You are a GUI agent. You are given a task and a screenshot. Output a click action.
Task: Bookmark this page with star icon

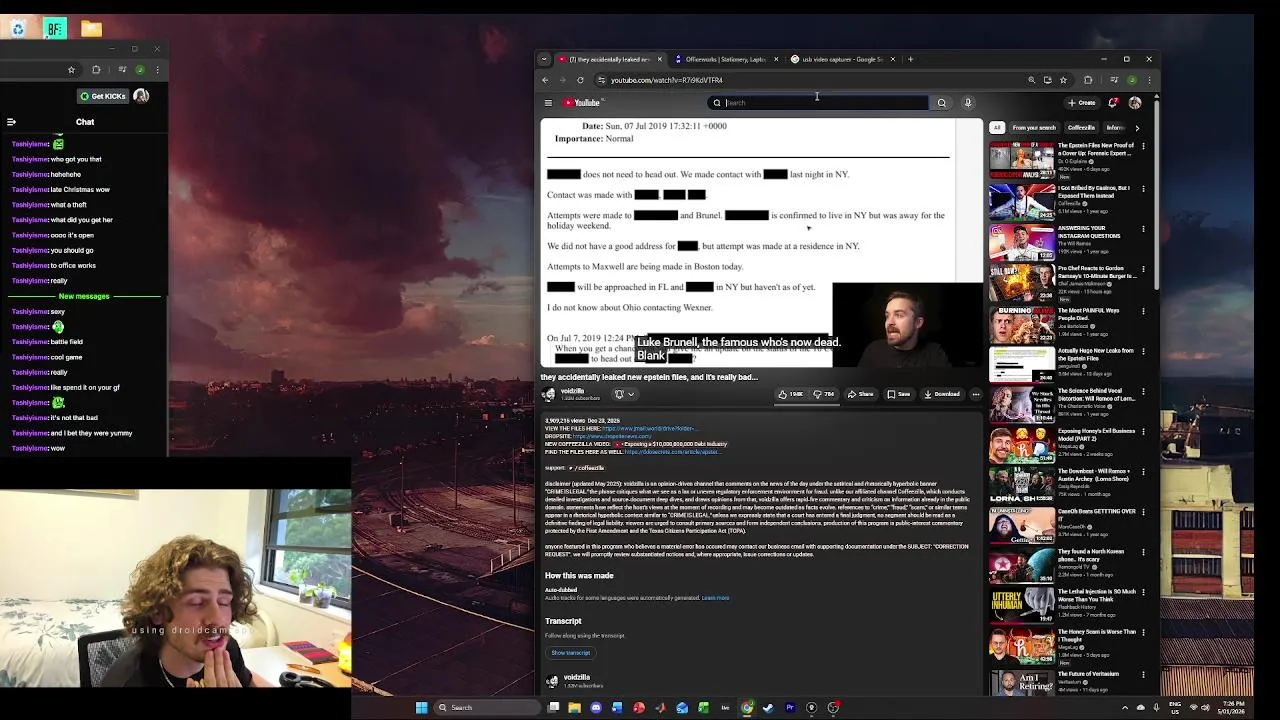pos(1063,80)
